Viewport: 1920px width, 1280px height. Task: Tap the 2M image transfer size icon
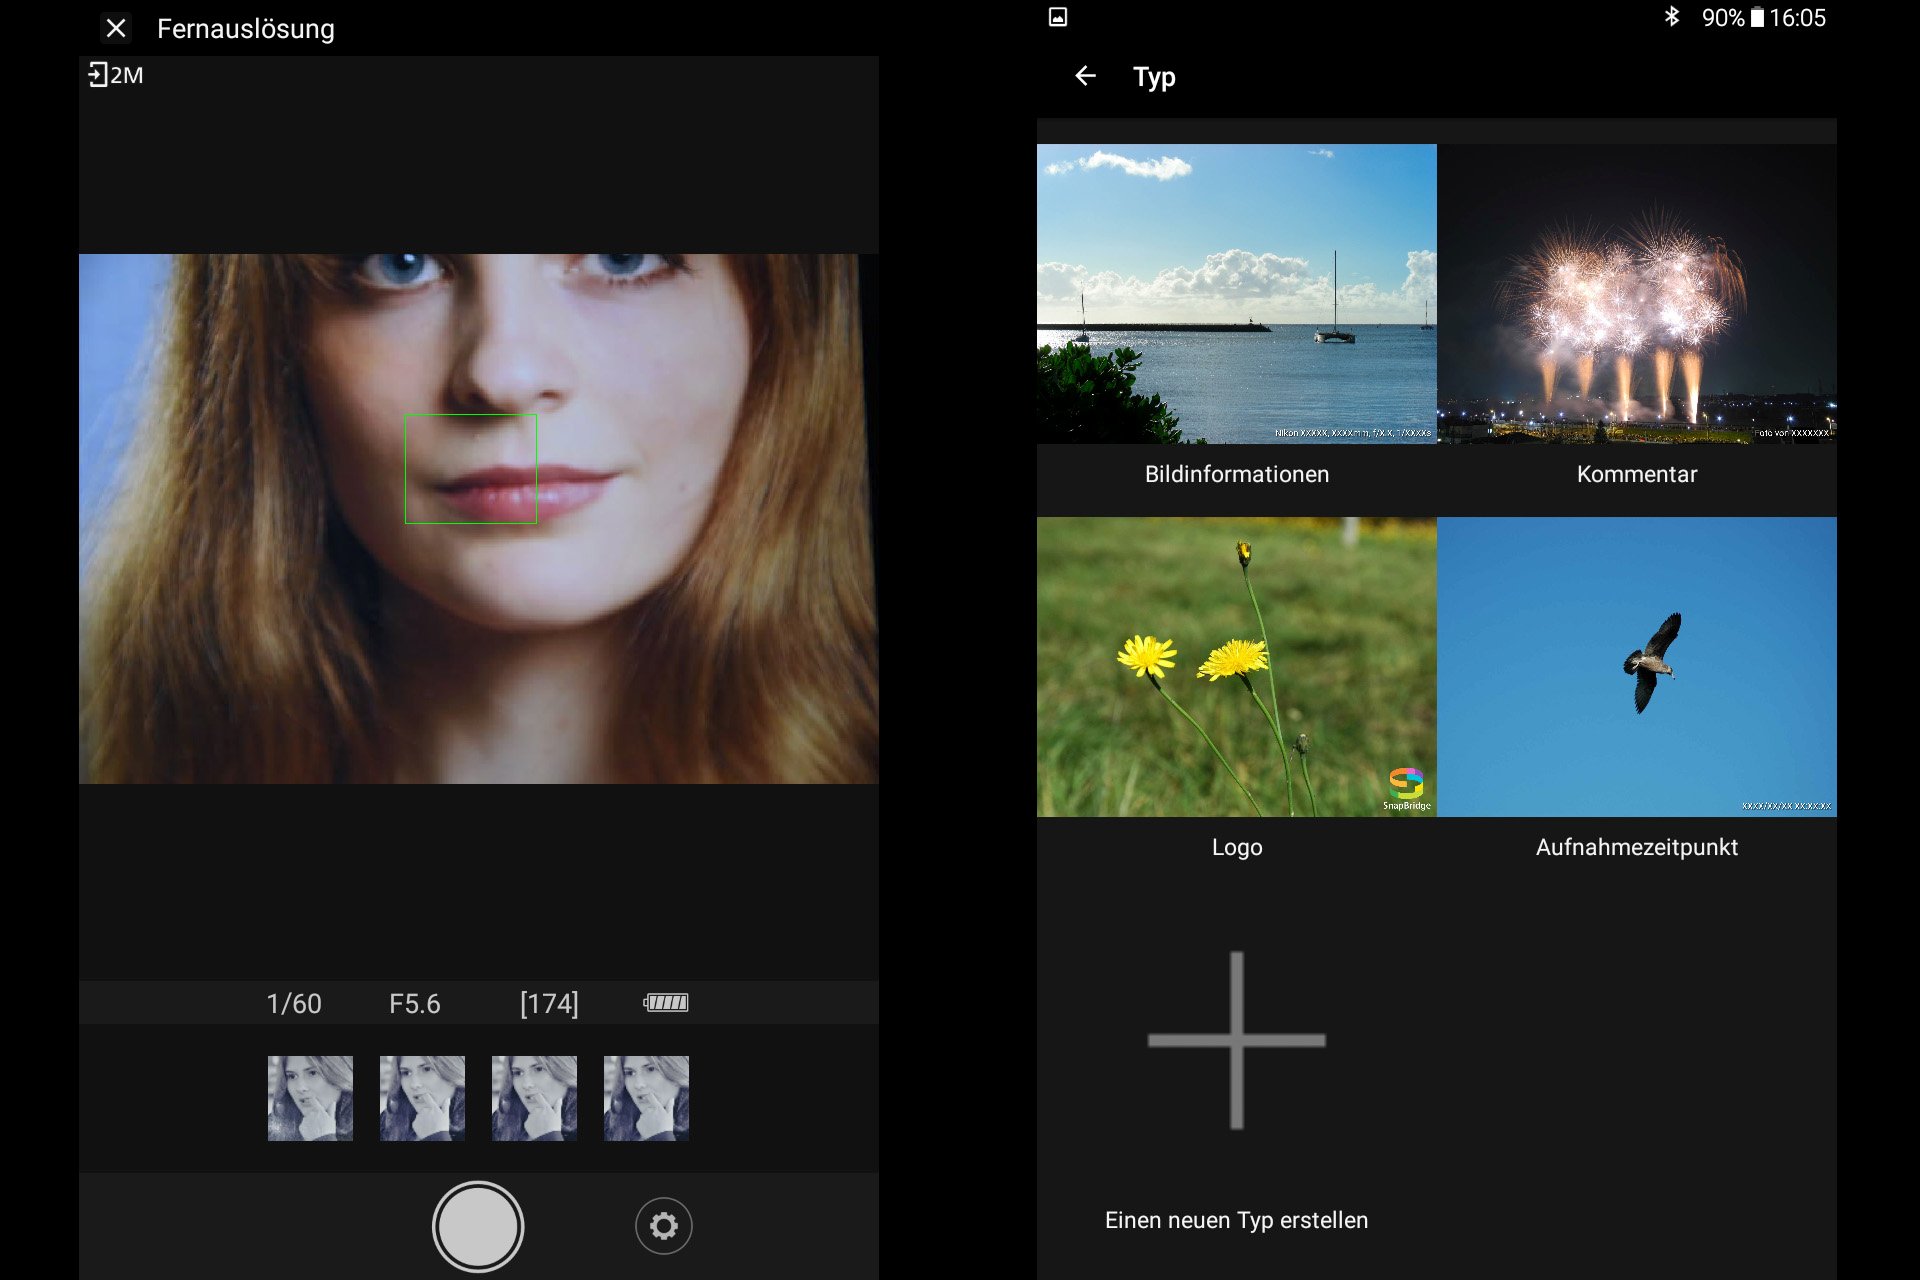(x=116, y=75)
